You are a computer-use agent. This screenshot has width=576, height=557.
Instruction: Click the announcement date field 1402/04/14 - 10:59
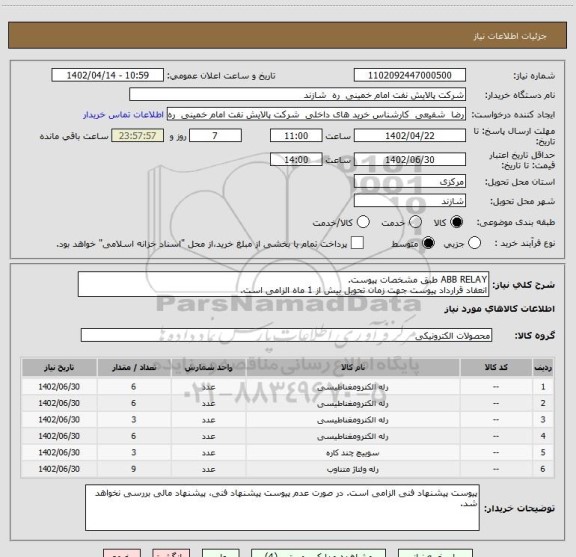[108, 75]
